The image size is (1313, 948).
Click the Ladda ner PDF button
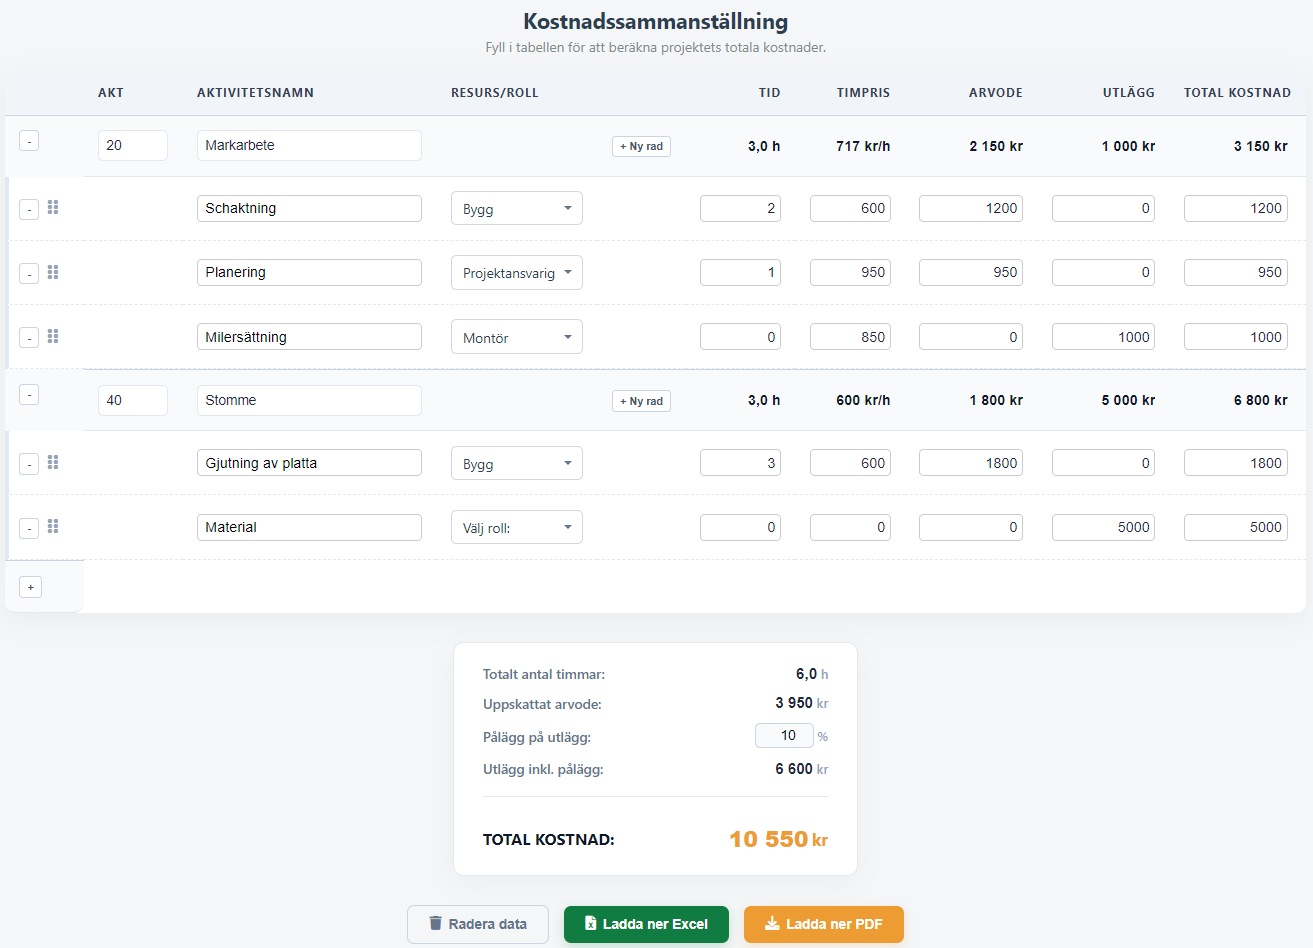click(x=823, y=924)
